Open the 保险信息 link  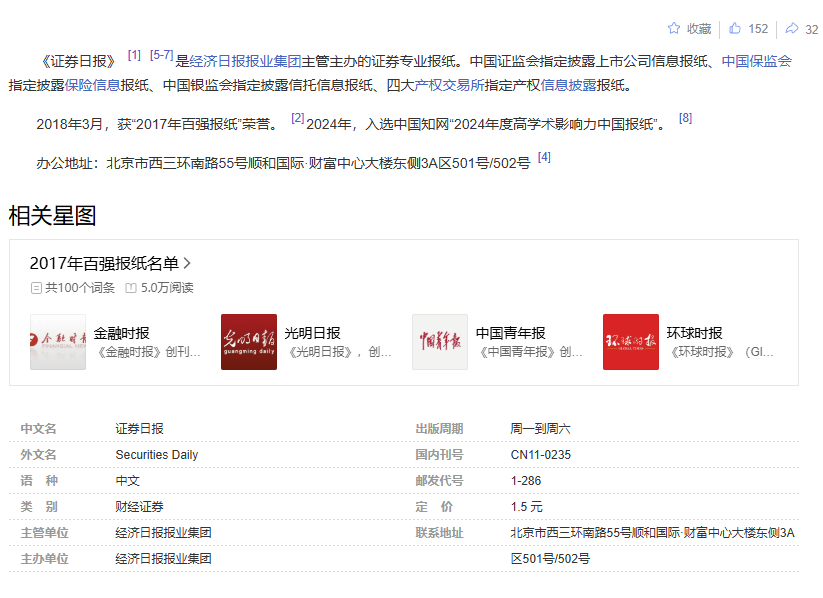pos(92,85)
